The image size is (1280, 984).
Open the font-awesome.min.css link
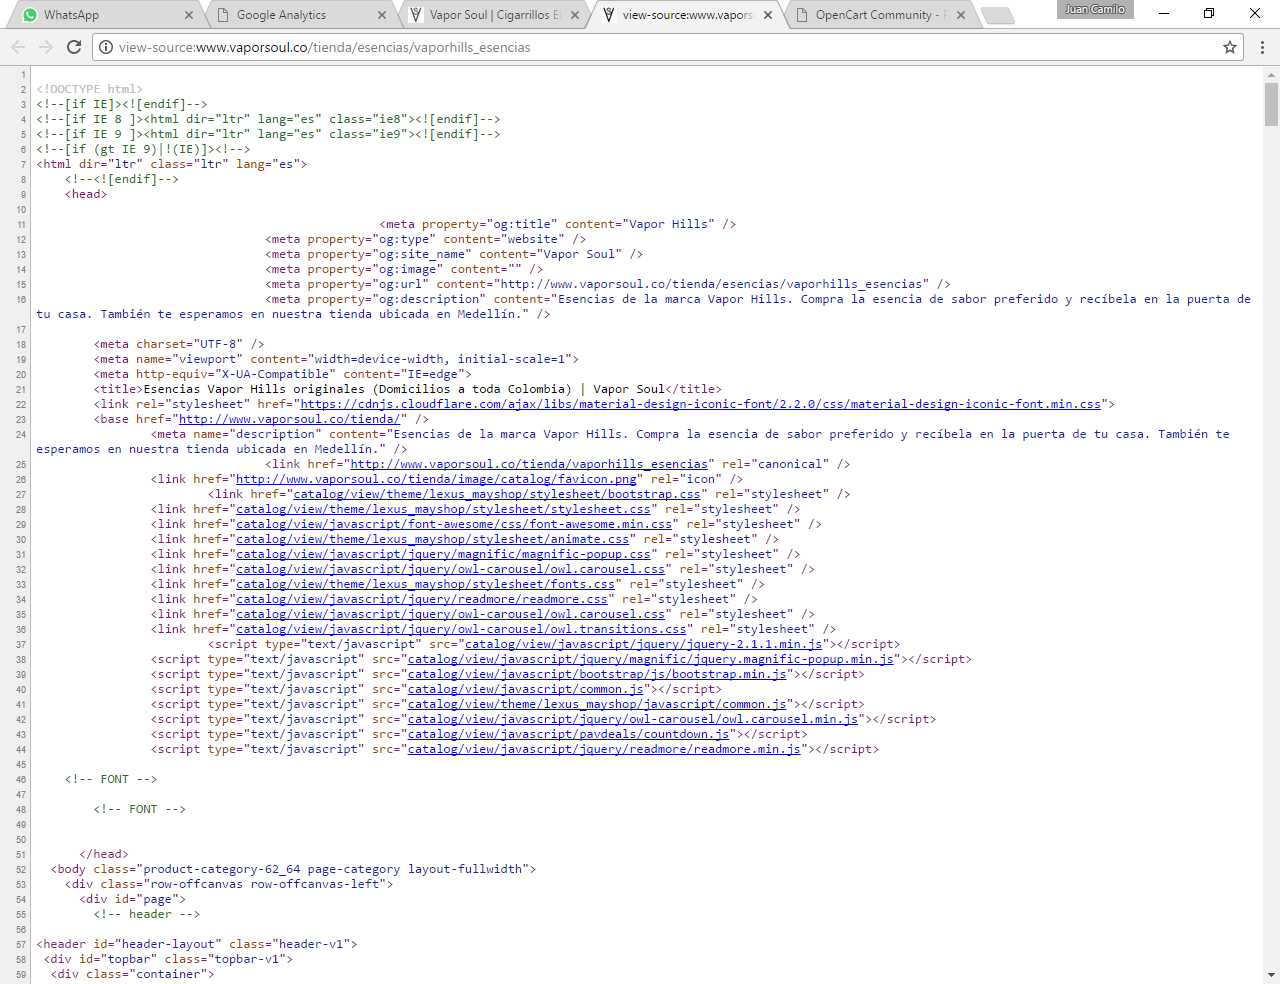[x=454, y=524]
